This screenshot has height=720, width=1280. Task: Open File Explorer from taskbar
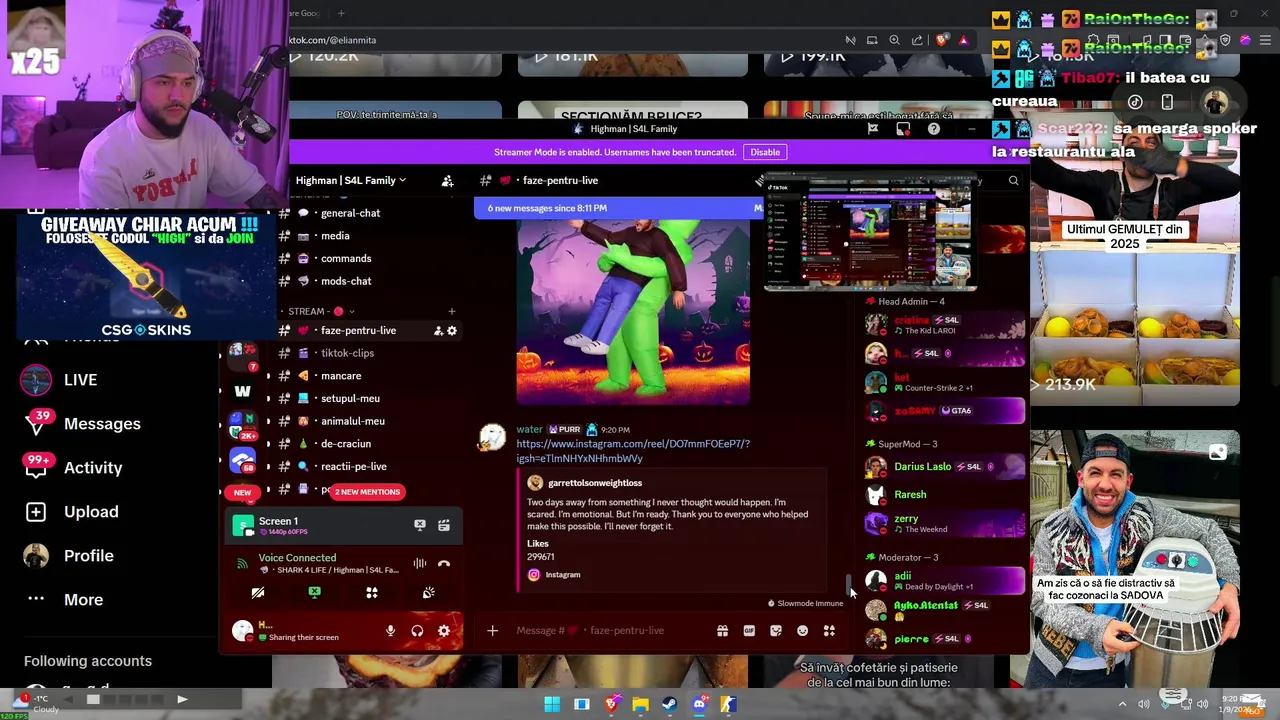pos(640,704)
